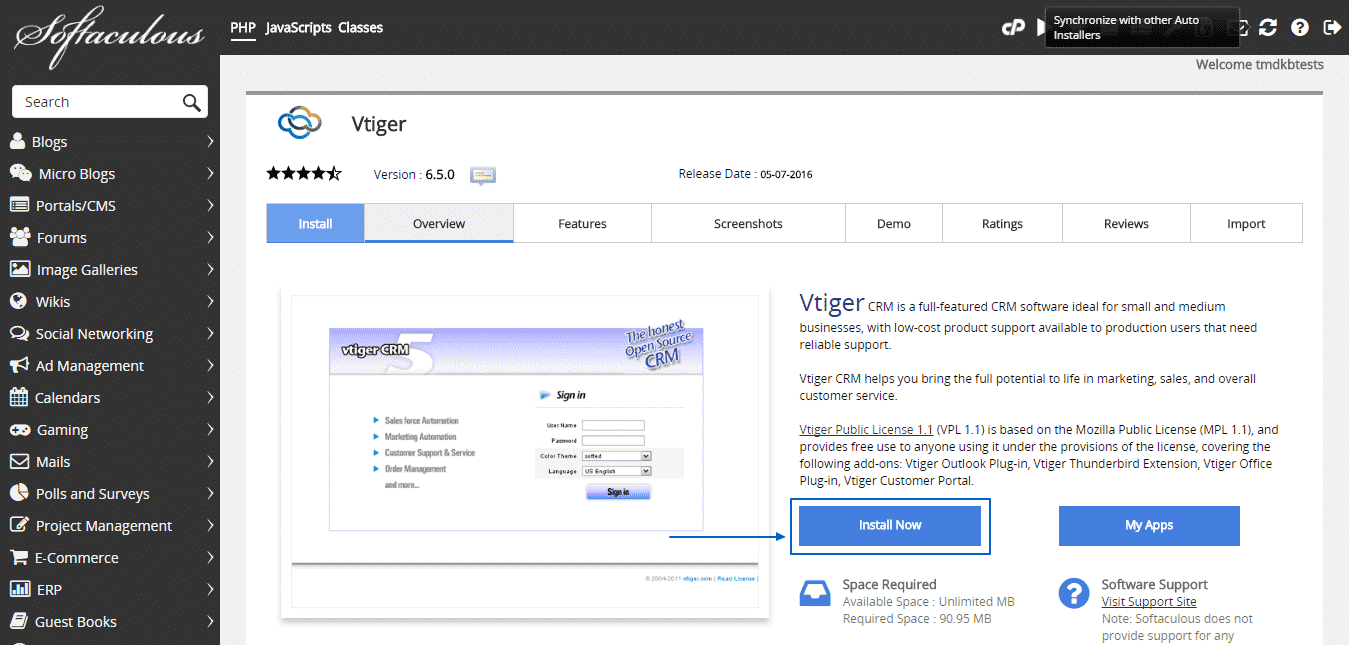Open help via the question mark icon
The width and height of the screenshot is (1349, 645).
[1300, 28]
